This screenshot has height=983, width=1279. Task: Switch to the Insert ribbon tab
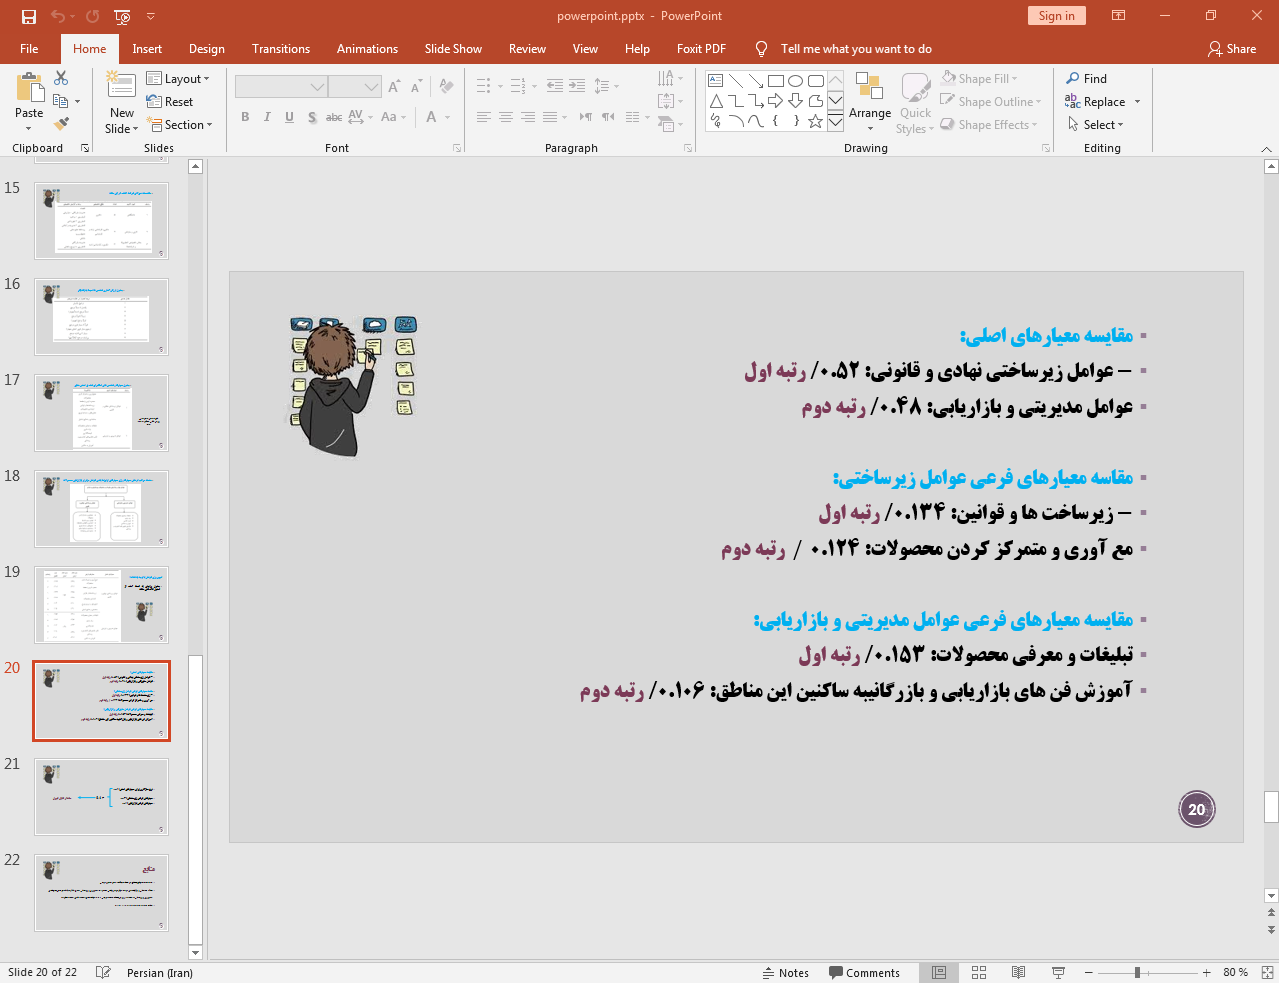[145, 48]
